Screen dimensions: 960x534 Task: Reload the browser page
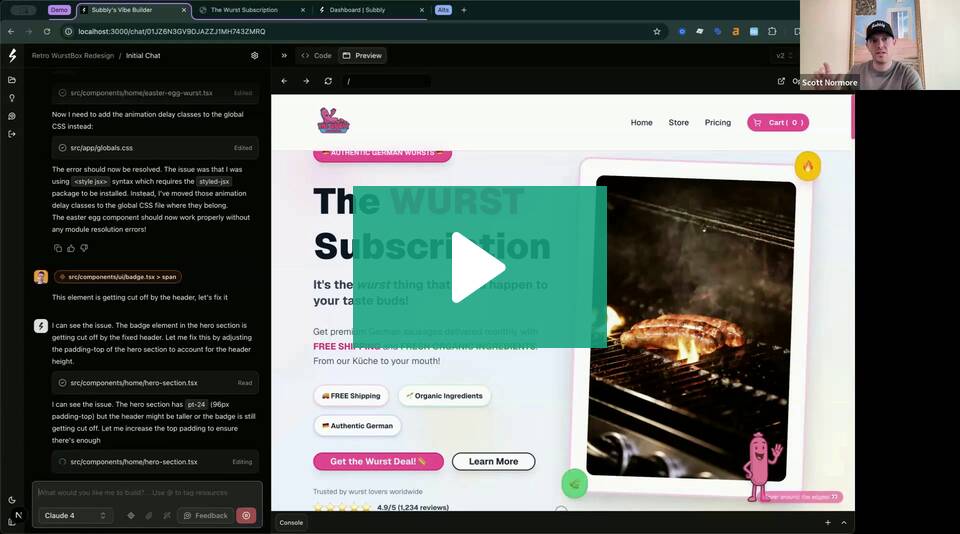coord(47,31)
